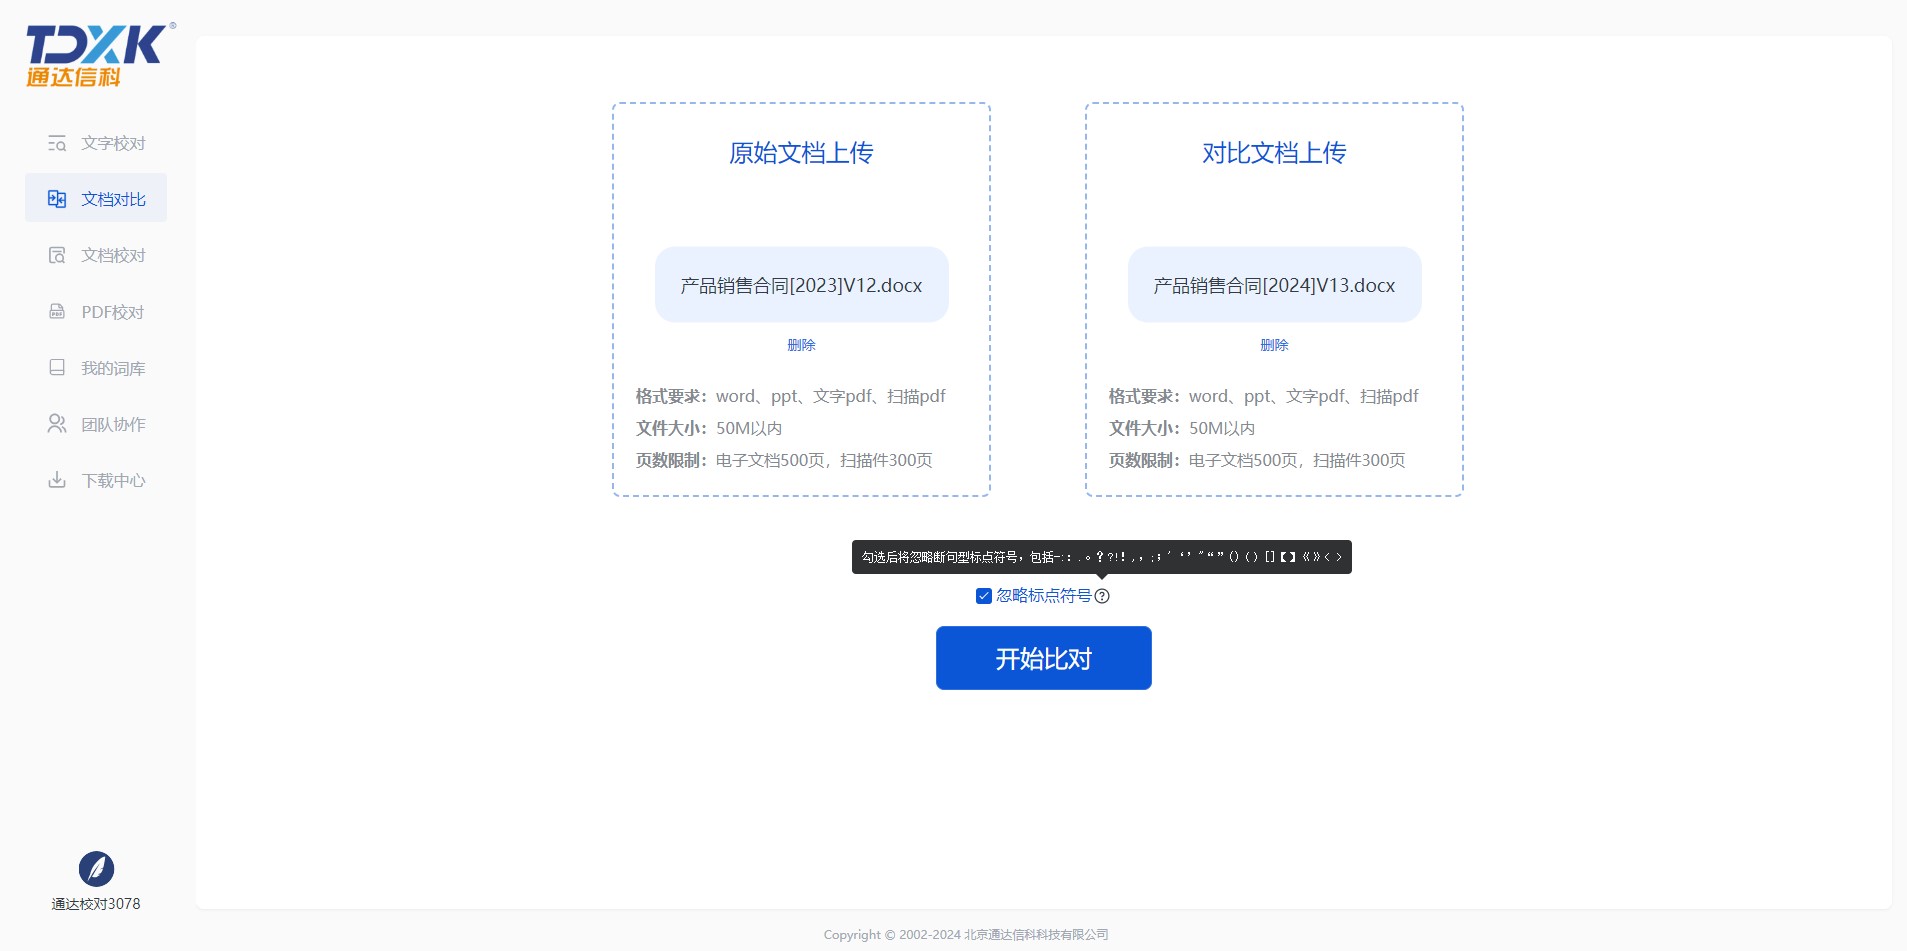Click the 产品销售合同[2024]V13.docx file chip

point(1275,285)
